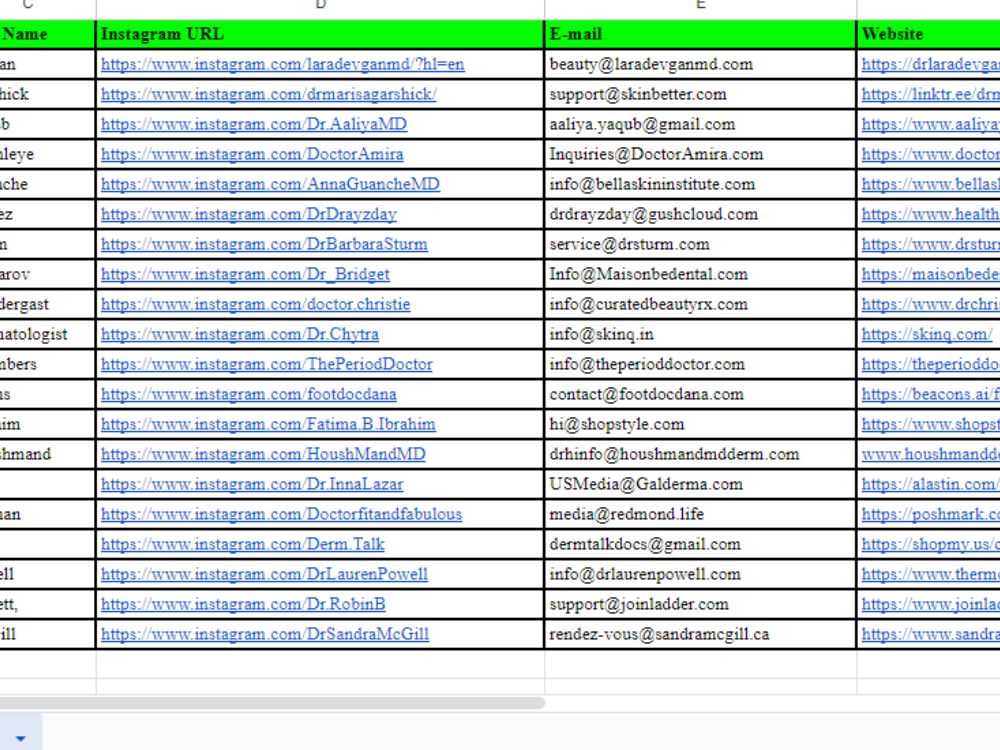1000x750 pixels.
Task: Select the info@curatedbeautyrx.com cell
Action: click(x=700, y=304)
